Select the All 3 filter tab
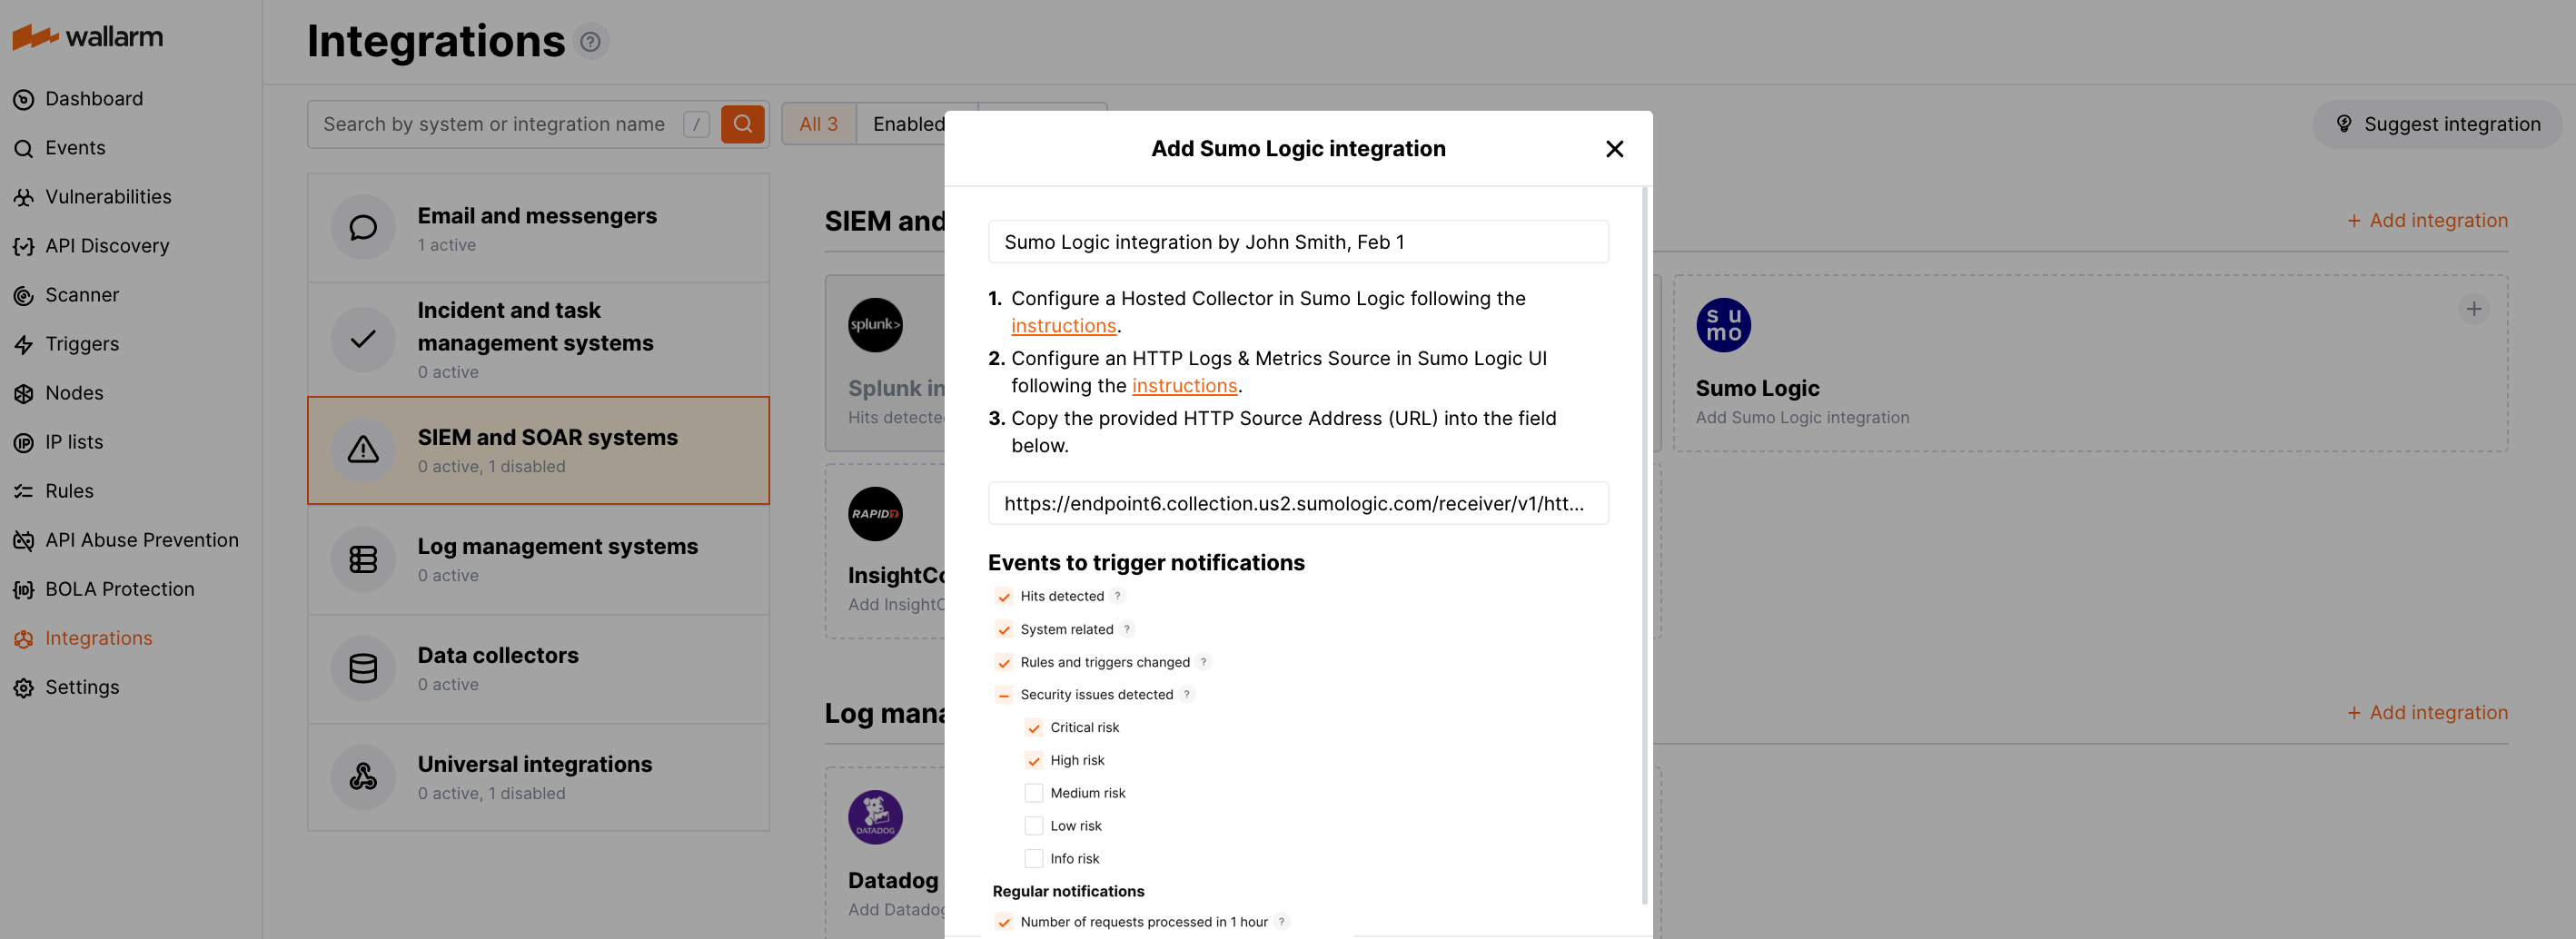This screenshot has width=2576, height=939. [x=818, y=123]
